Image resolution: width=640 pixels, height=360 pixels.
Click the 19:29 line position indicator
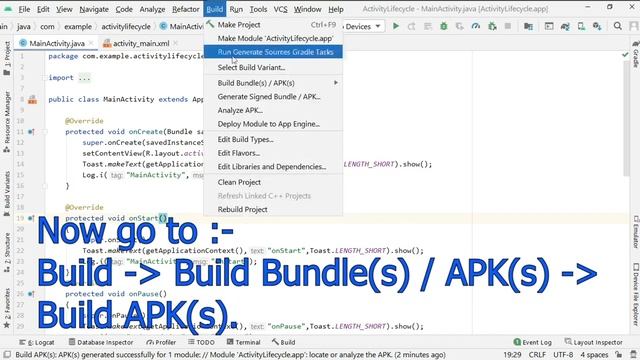tap(512, 355)
